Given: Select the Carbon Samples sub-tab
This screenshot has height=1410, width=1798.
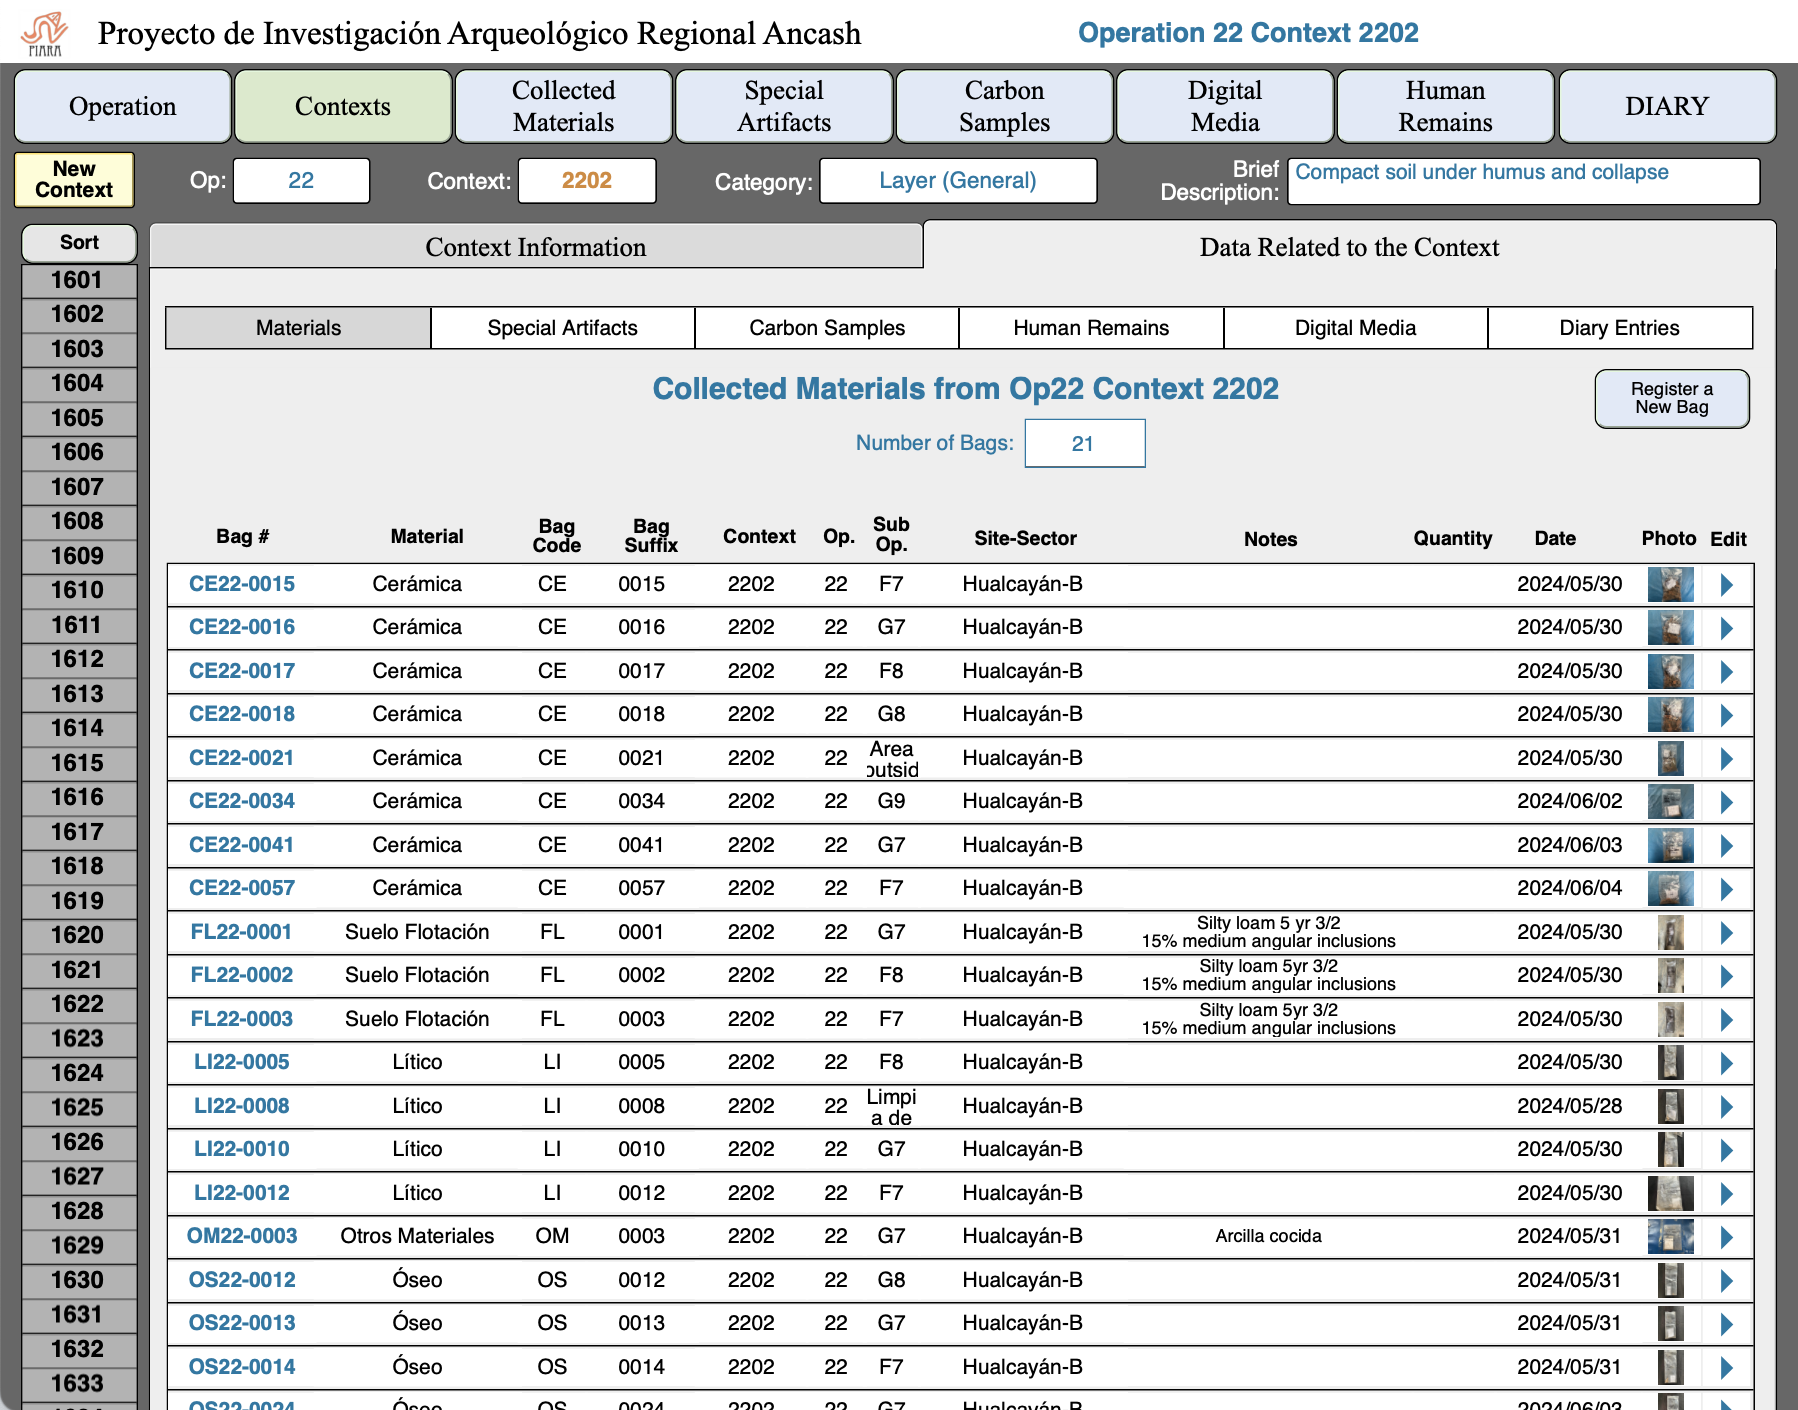Looking at the screenshot, I should pyautogui.click(x=827, y=328).
